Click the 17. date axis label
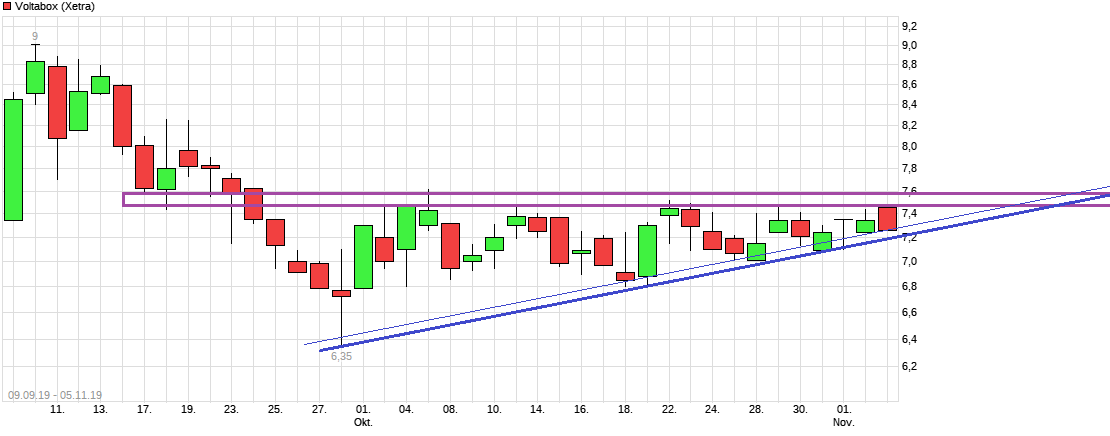Screen dimensions: 1110x436 (144, 409)
